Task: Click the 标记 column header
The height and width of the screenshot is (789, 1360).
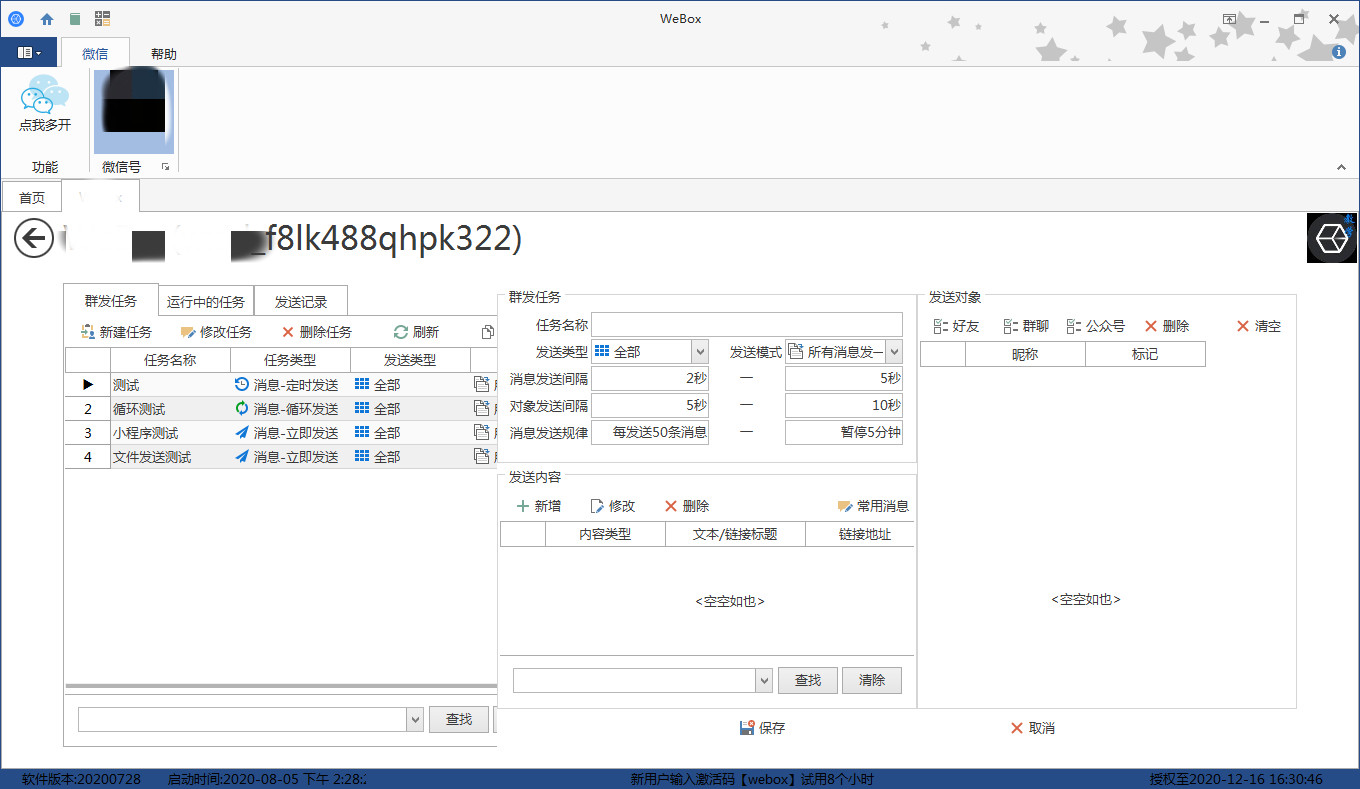Action: pos(1145,354)
